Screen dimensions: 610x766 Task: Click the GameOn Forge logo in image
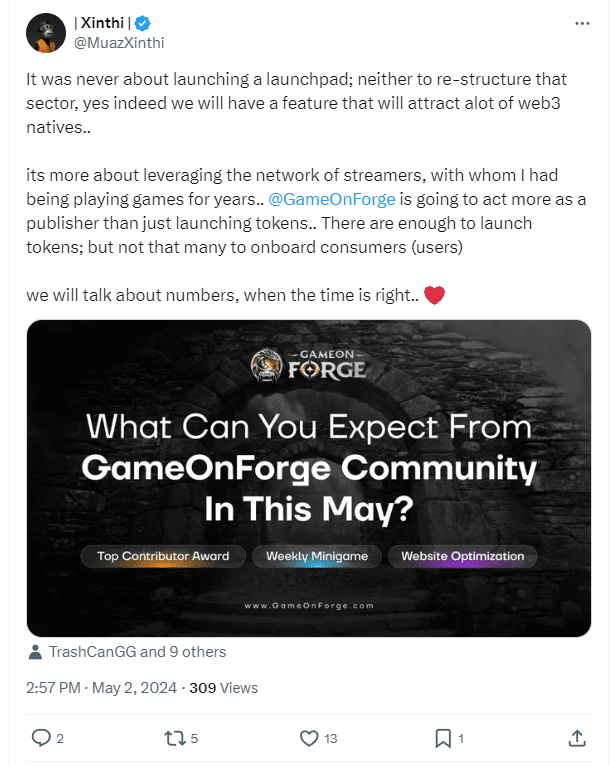click(309, 365)
